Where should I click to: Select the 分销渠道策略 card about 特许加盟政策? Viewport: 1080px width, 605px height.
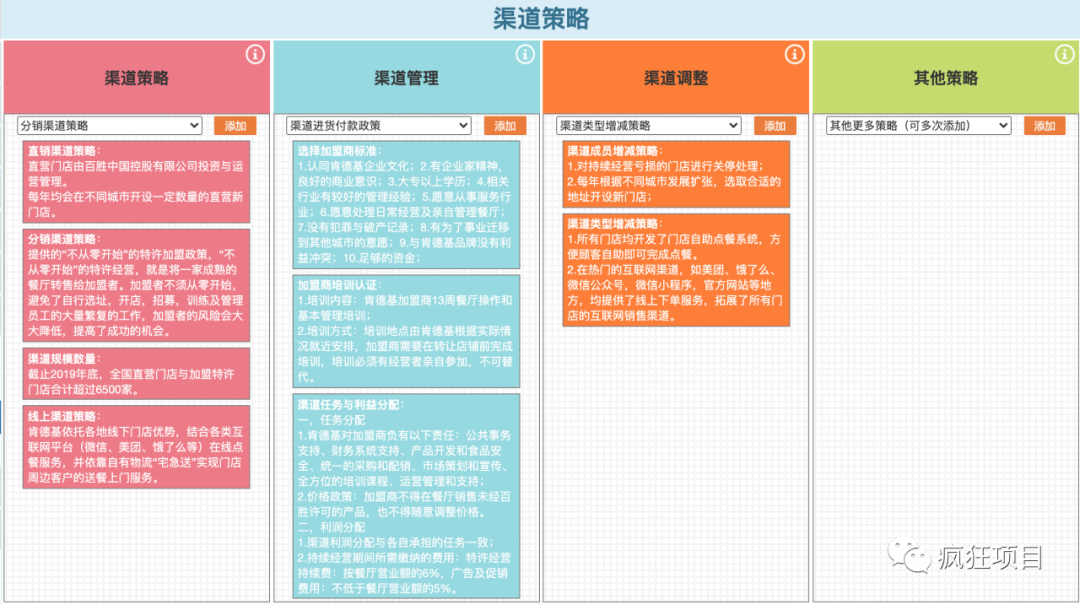[136, 285]
